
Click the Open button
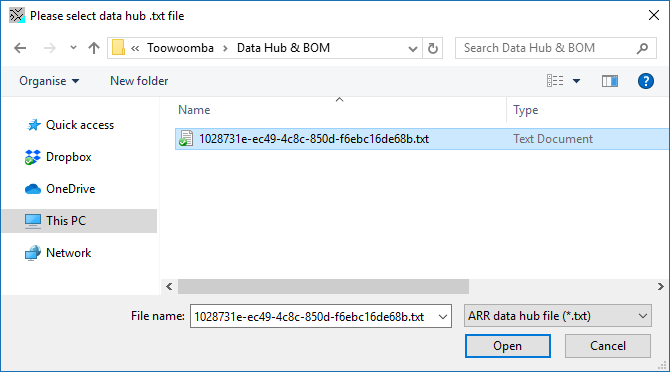pos(508,346)
